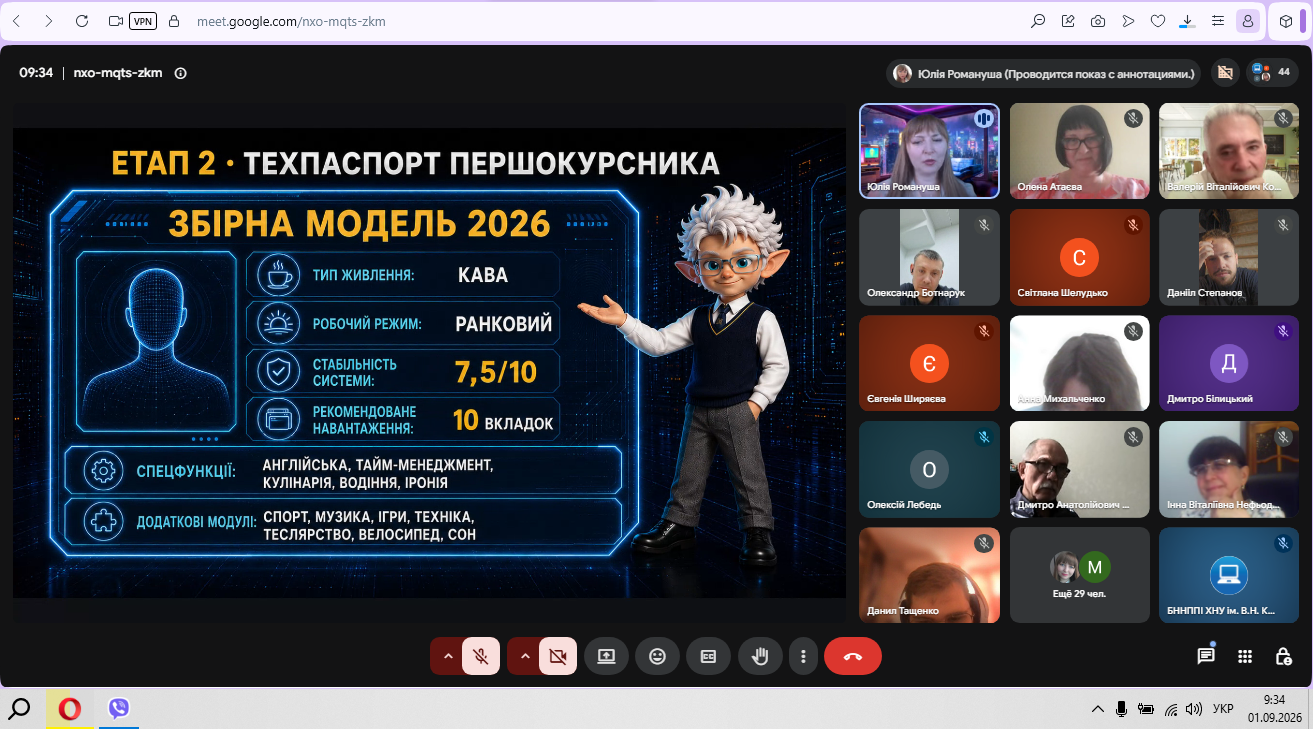Click the raise hand icon
Viewport: 1313px width, 729px height.
coord(760,656)
